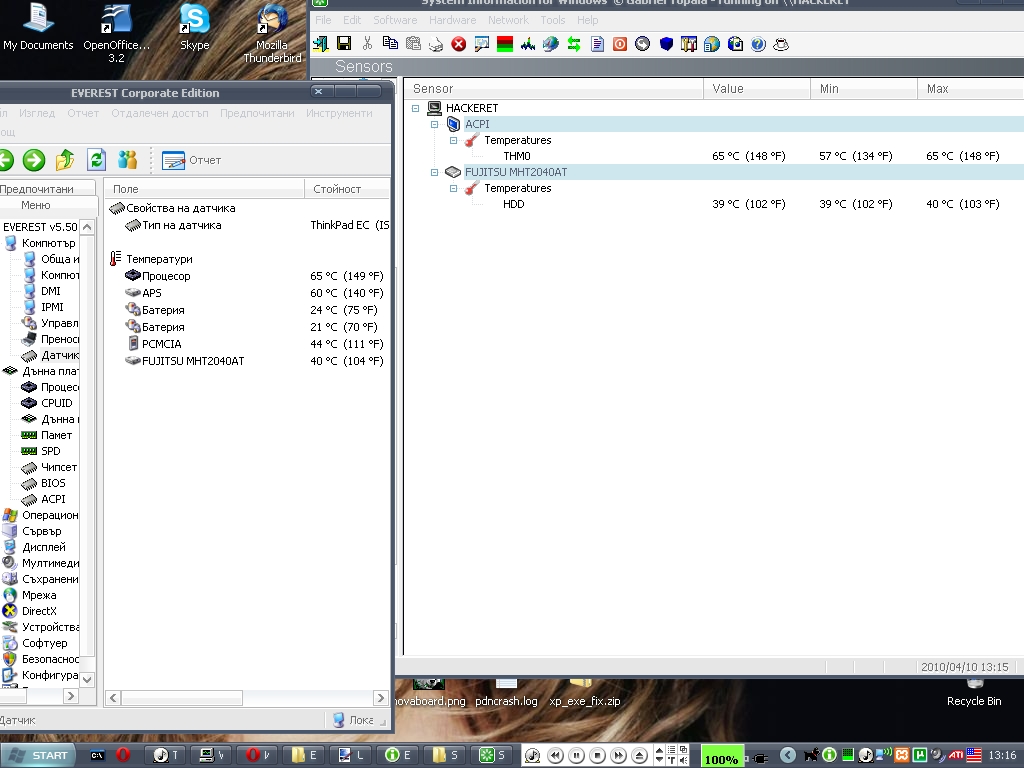
Task: Click the refresh icon in EVEREST toolbar
Action: click(96, 160)
